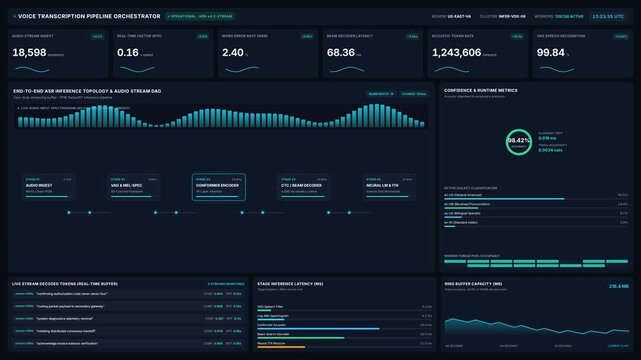Screen dimensions: 641x360
Task: Click the Operational ASR status badge
Action: click(200, 16)
